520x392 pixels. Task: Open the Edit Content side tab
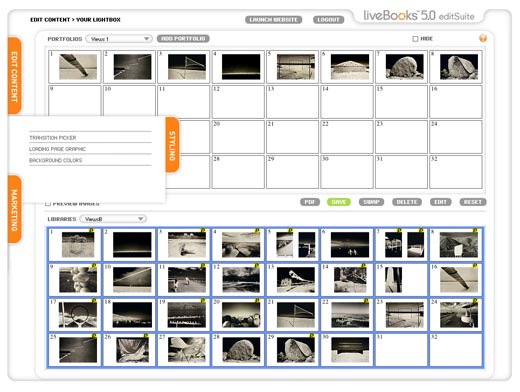pyautogui.click(x=15, y=76)
